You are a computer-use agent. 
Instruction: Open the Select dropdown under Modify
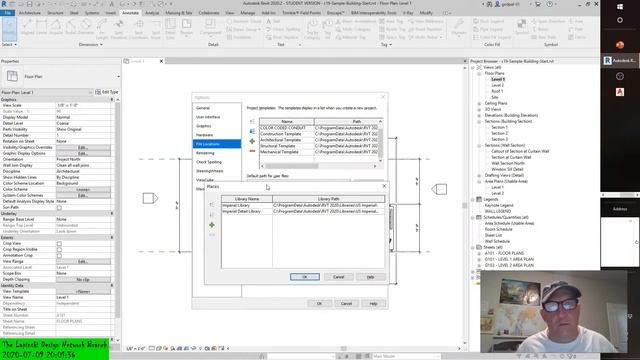click(9, 44)
